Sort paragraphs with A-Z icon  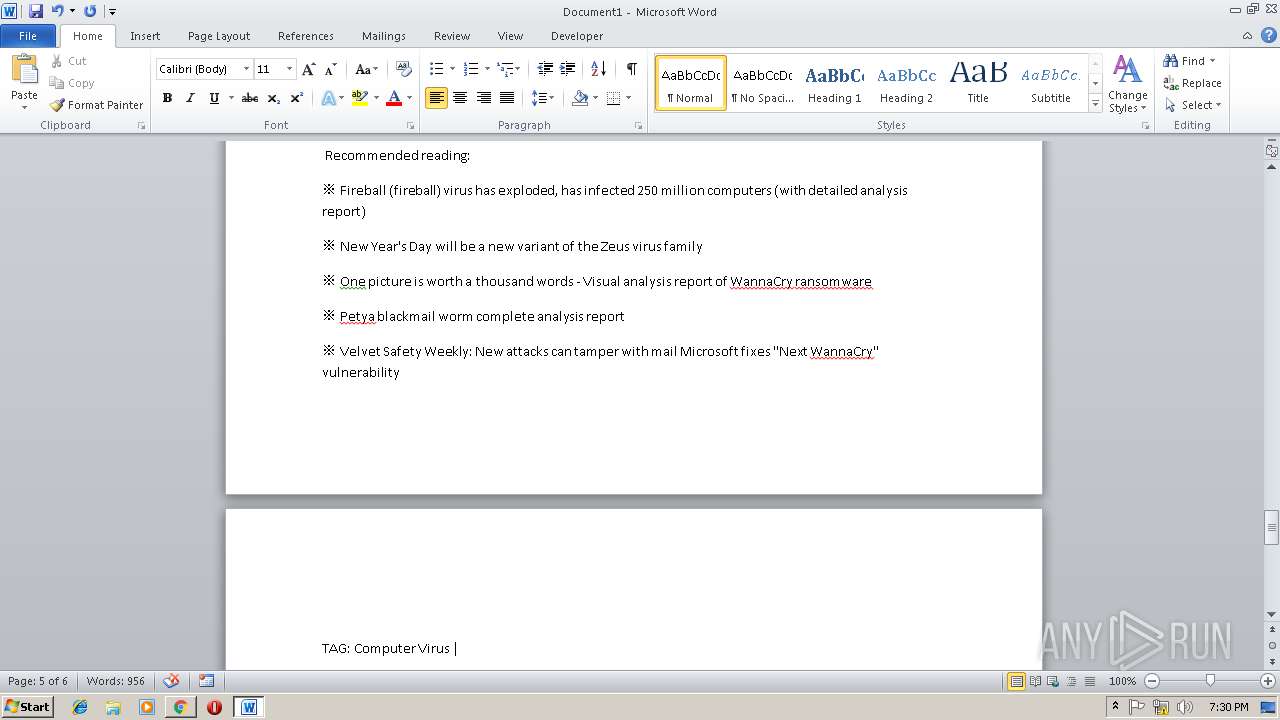click(x=598, y=69)
